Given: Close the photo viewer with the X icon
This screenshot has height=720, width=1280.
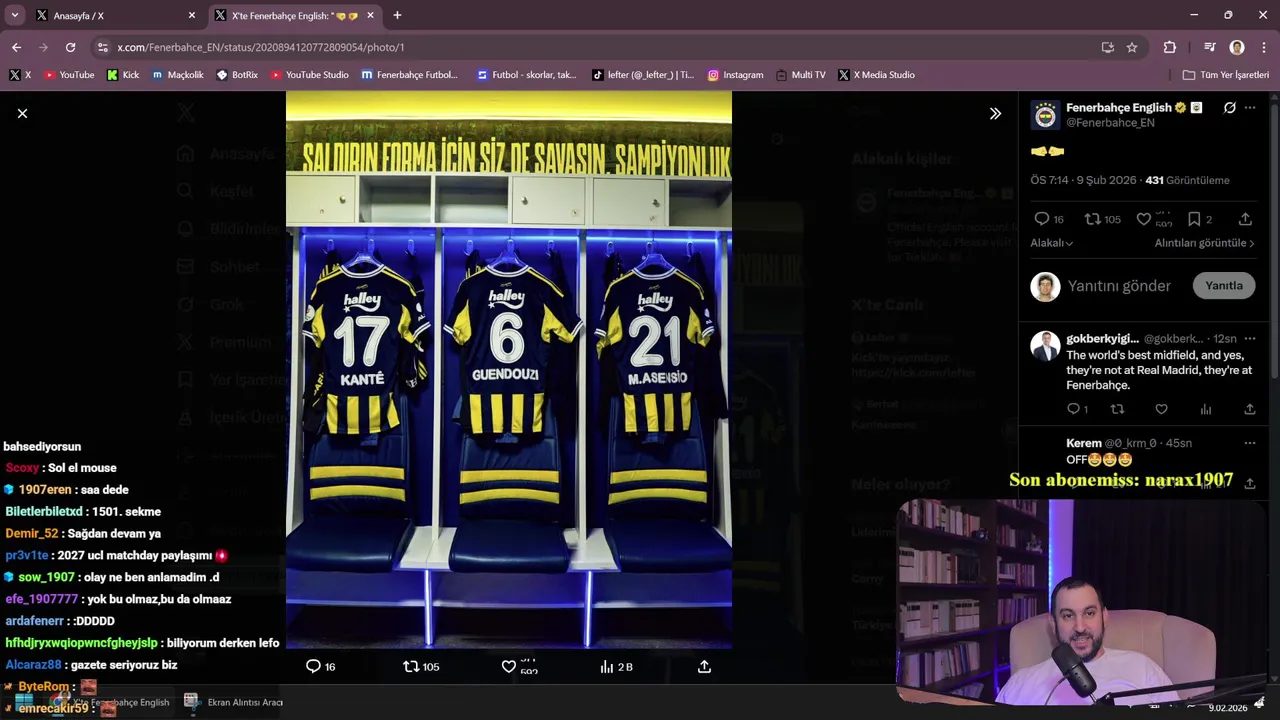Looking at the screenshot, I should (x=22, y=114).
